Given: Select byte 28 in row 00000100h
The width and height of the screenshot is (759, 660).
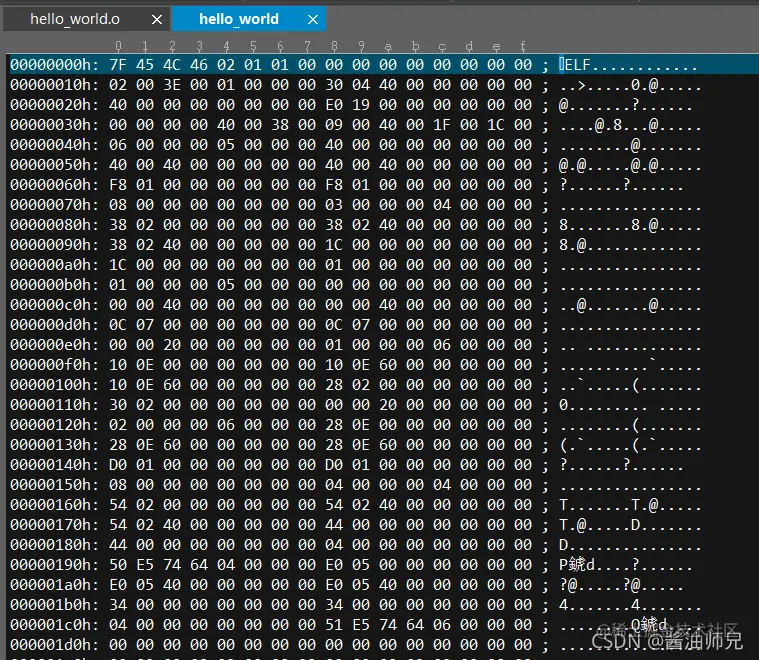Looking at the screenshot, I should [x=334, y=385].
